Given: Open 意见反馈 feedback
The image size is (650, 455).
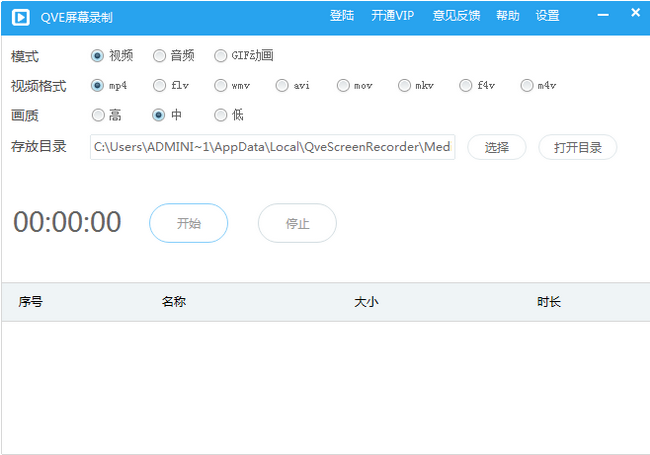Looking at the screenshot, I should click(x=456, y=16).
